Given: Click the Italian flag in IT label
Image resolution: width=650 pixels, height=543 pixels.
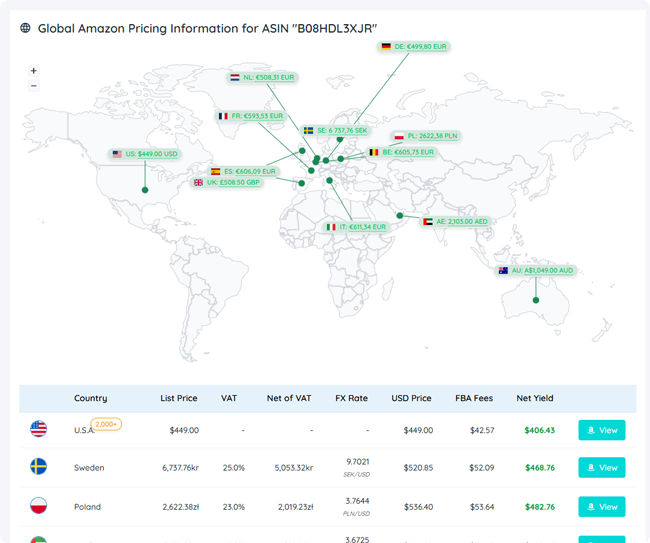Looking at the screenshot, I should click(331, 227).
